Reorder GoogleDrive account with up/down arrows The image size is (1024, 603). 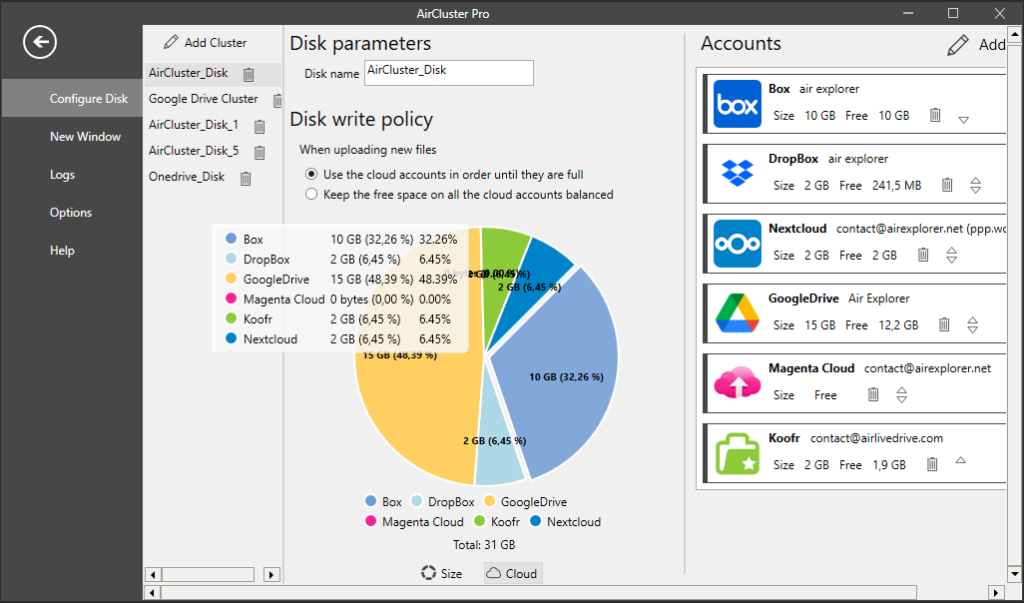click(972, 325)
